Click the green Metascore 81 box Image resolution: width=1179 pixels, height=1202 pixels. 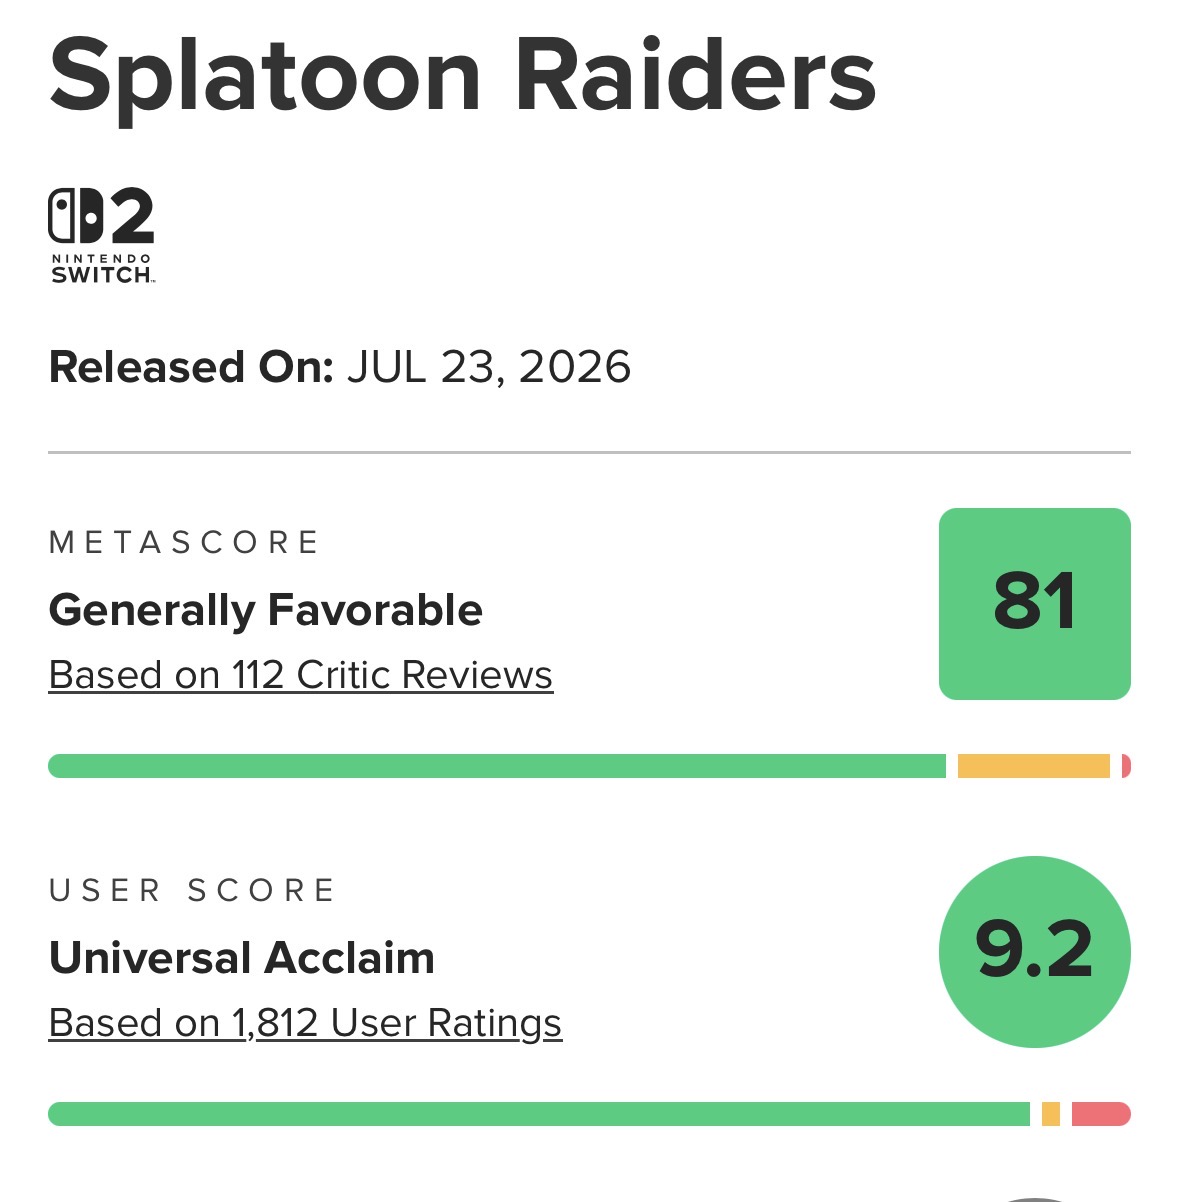1035,604
